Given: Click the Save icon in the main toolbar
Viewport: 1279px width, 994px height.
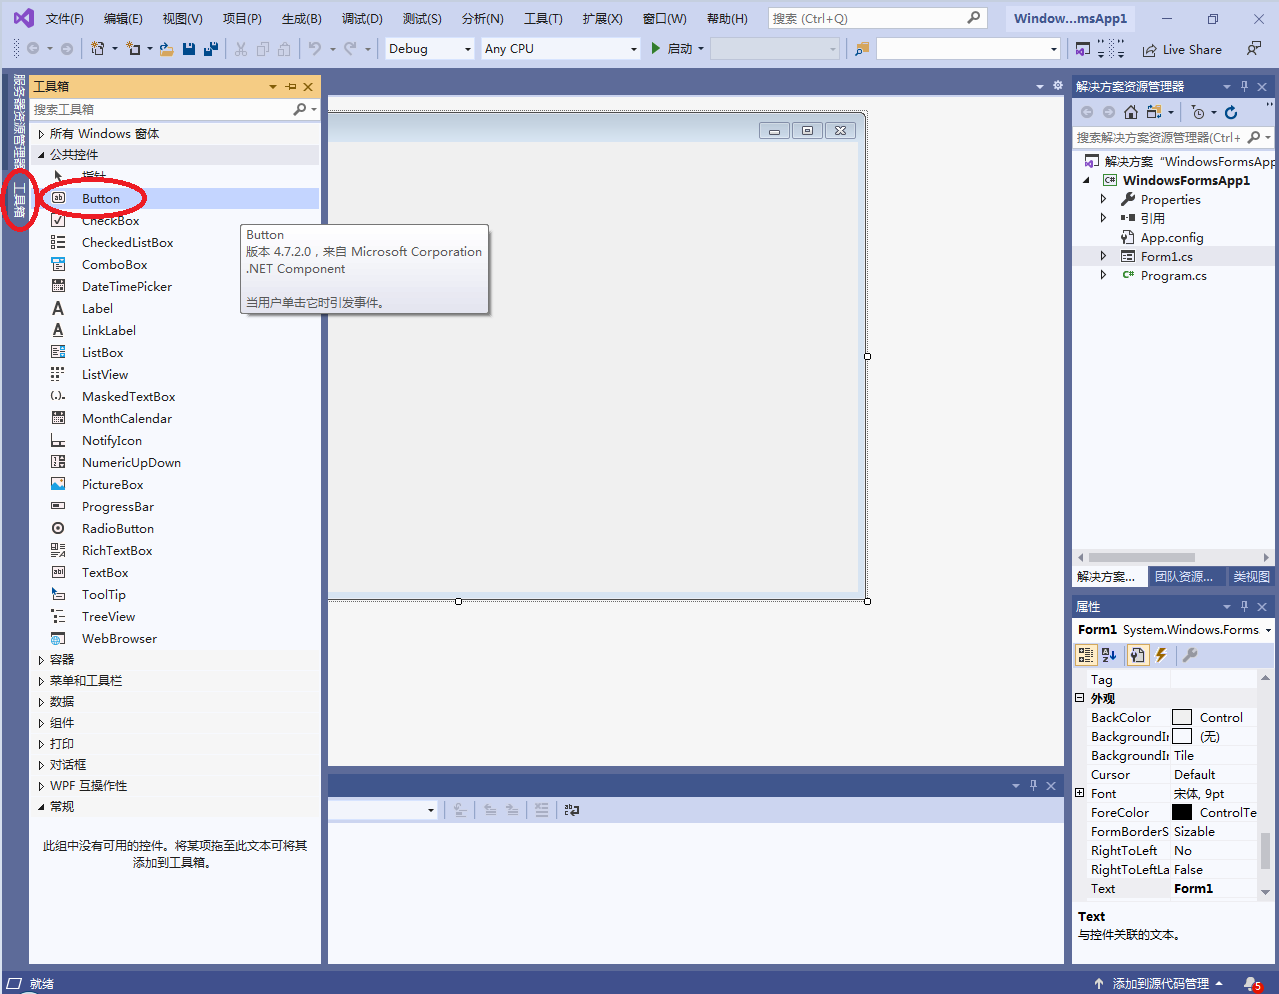Looking at the screenshot, I should coord(189,48).
